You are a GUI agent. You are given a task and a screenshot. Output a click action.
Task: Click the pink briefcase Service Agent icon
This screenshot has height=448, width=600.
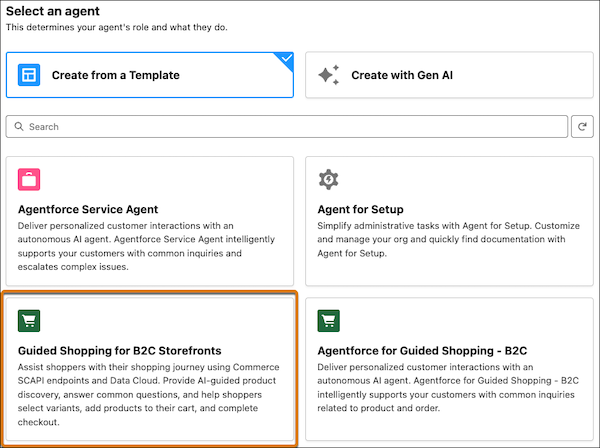click(x=29, y=179)
